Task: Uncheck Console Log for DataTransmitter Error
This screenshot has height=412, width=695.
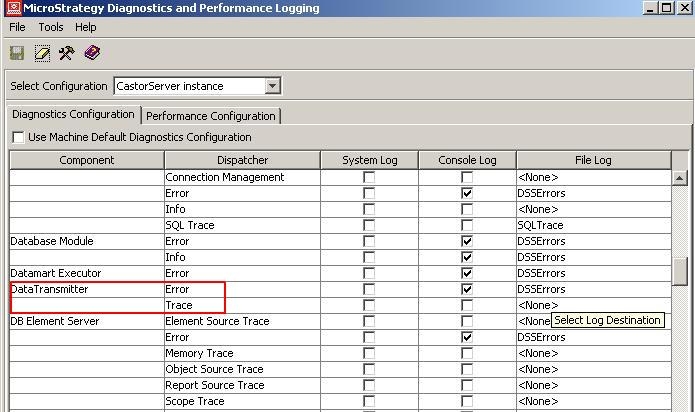Action: pos(467,289)
